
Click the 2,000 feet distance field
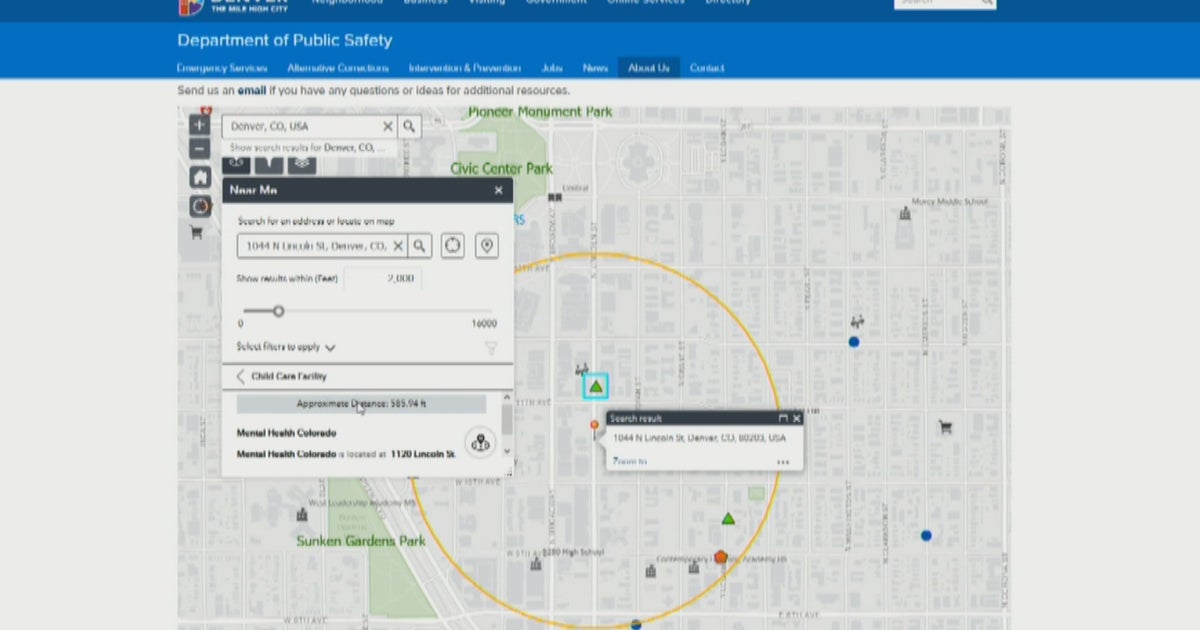tap(383, 279)
